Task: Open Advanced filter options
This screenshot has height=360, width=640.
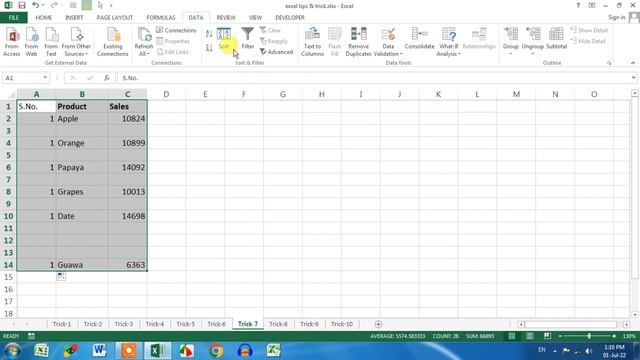Action: 277,52
